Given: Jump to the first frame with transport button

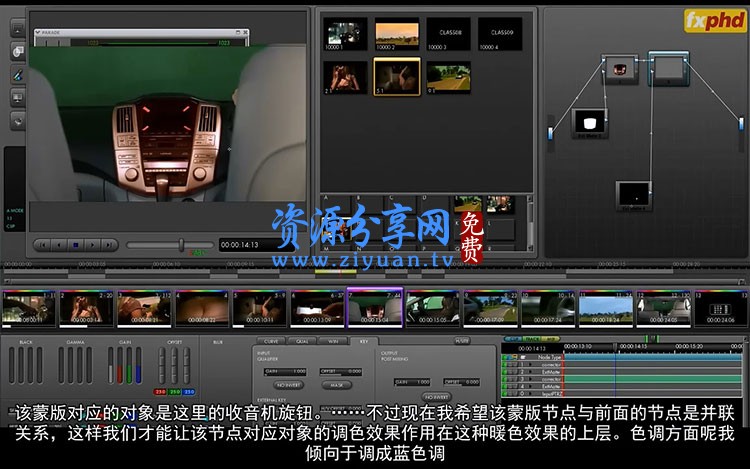Looking at the screenshot, I should point(42,245).
